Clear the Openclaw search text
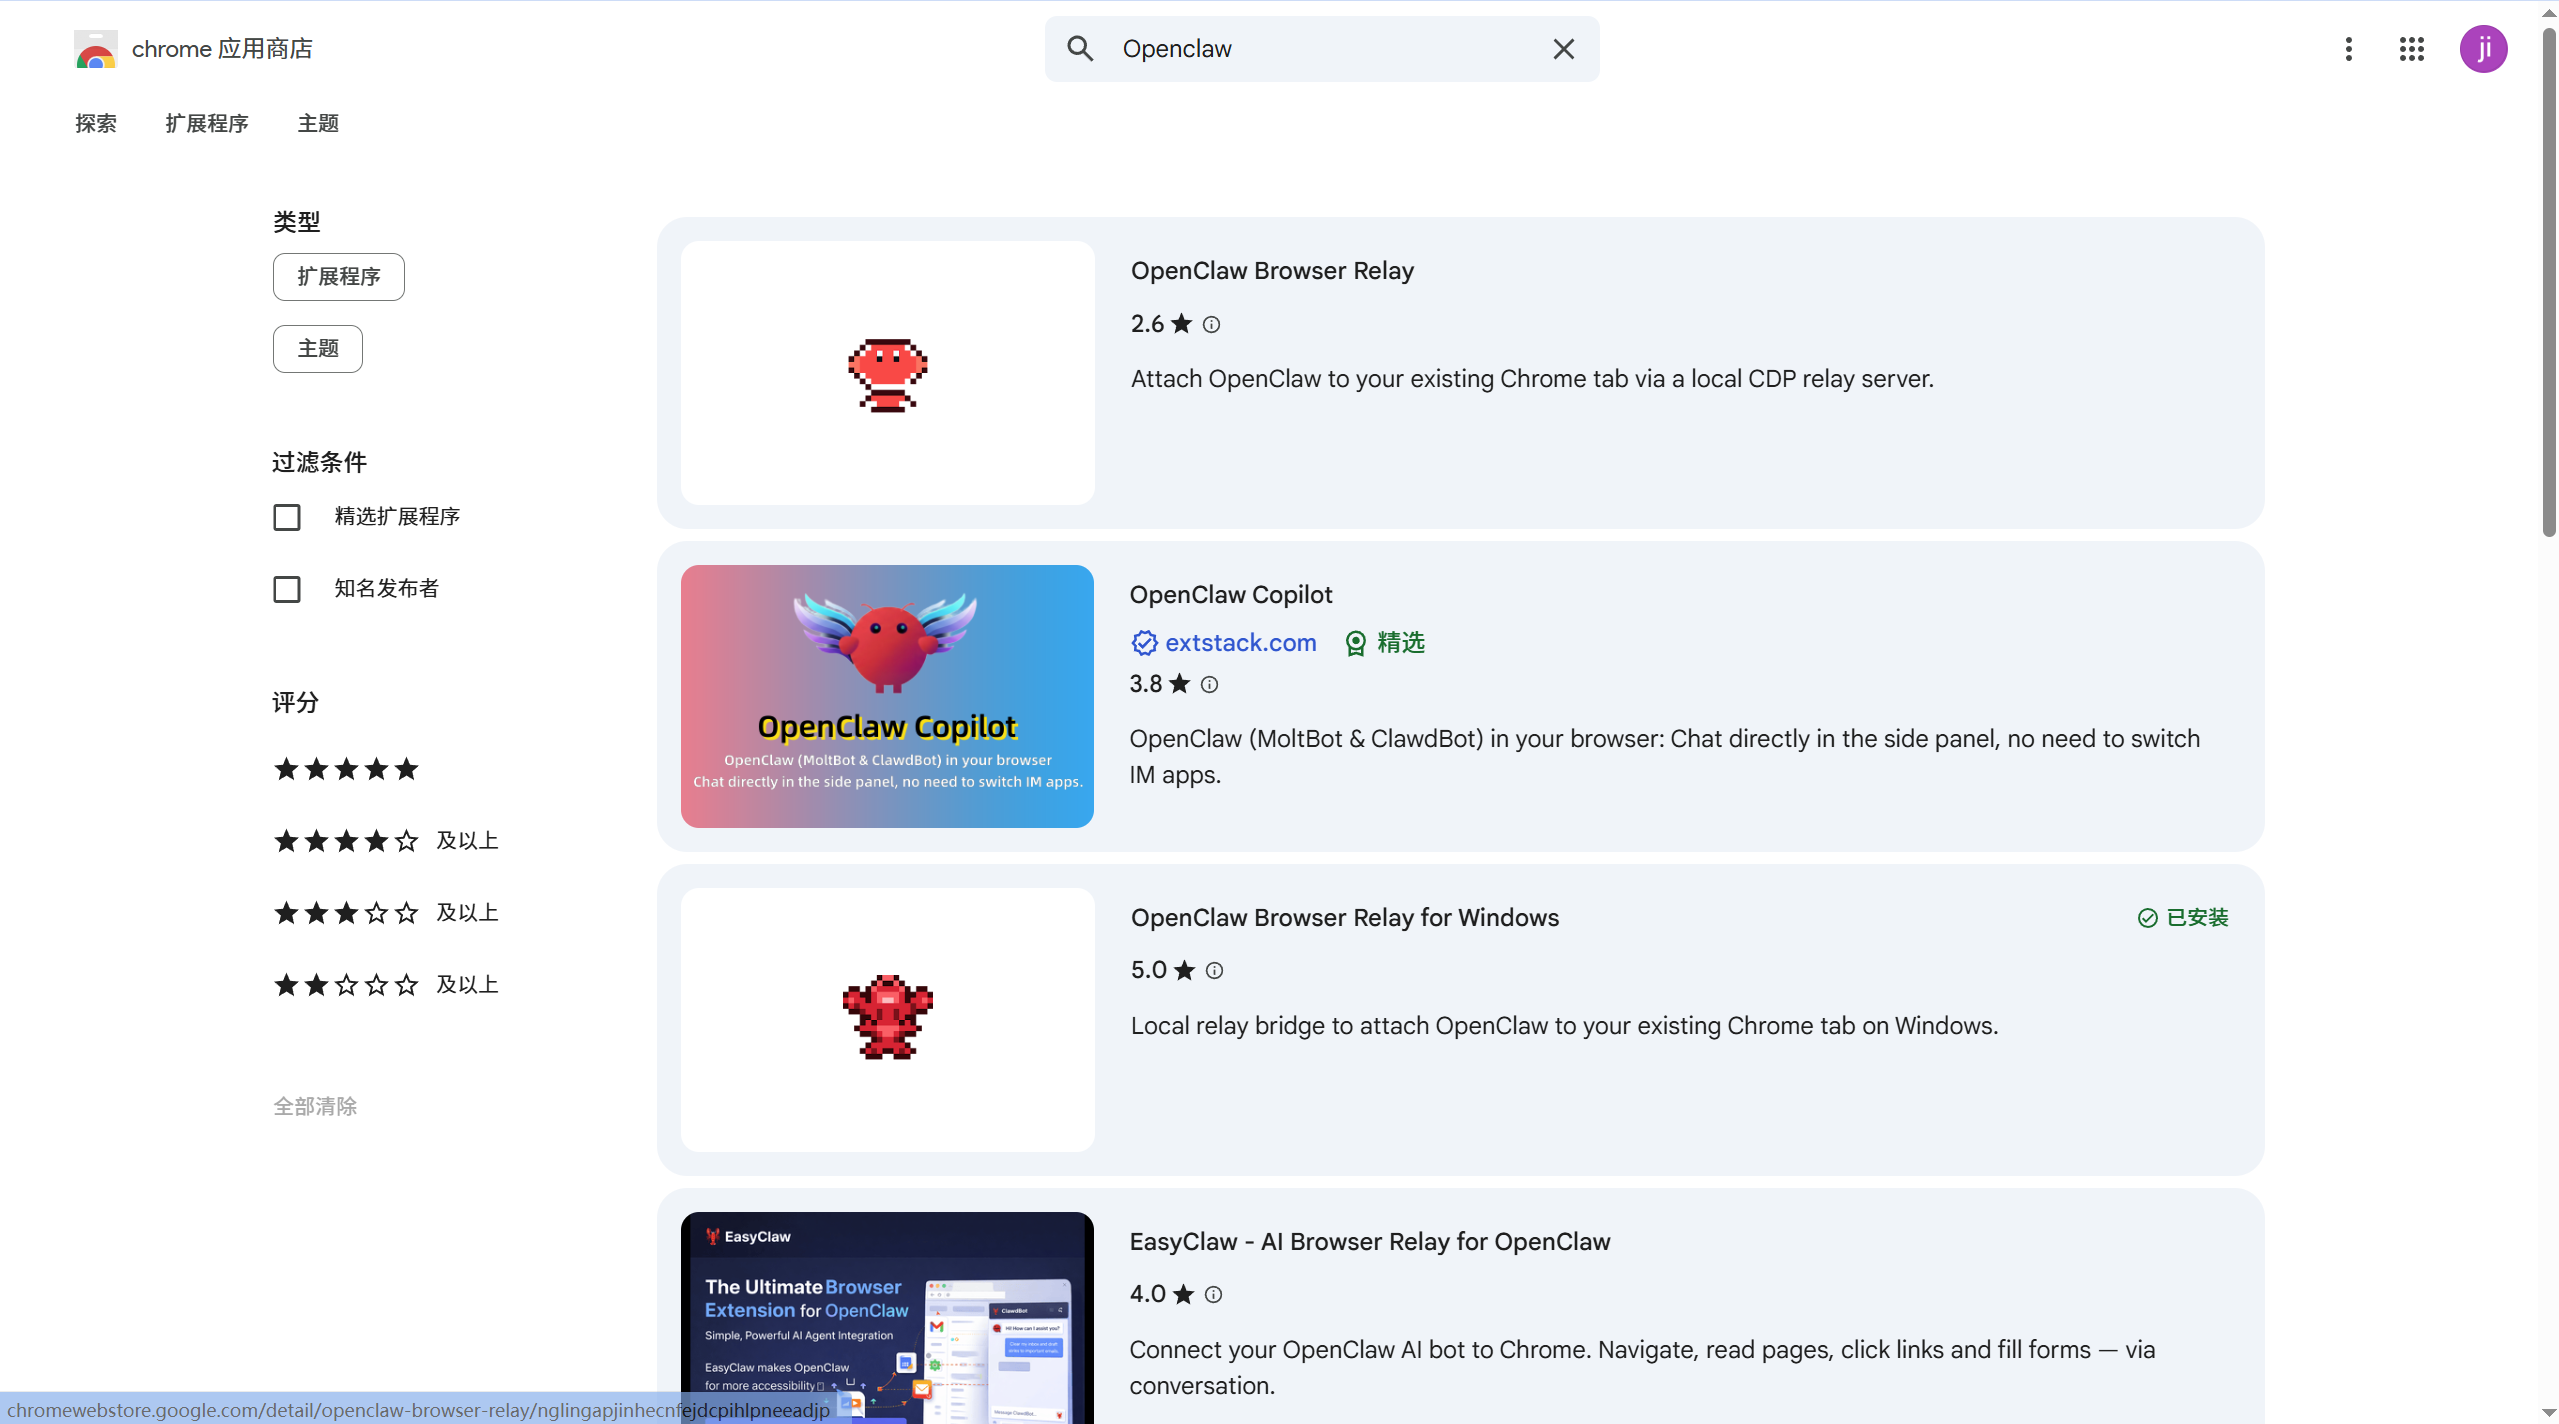The width and height of the screenshot is (2559, 1424). coord(1563,49)
